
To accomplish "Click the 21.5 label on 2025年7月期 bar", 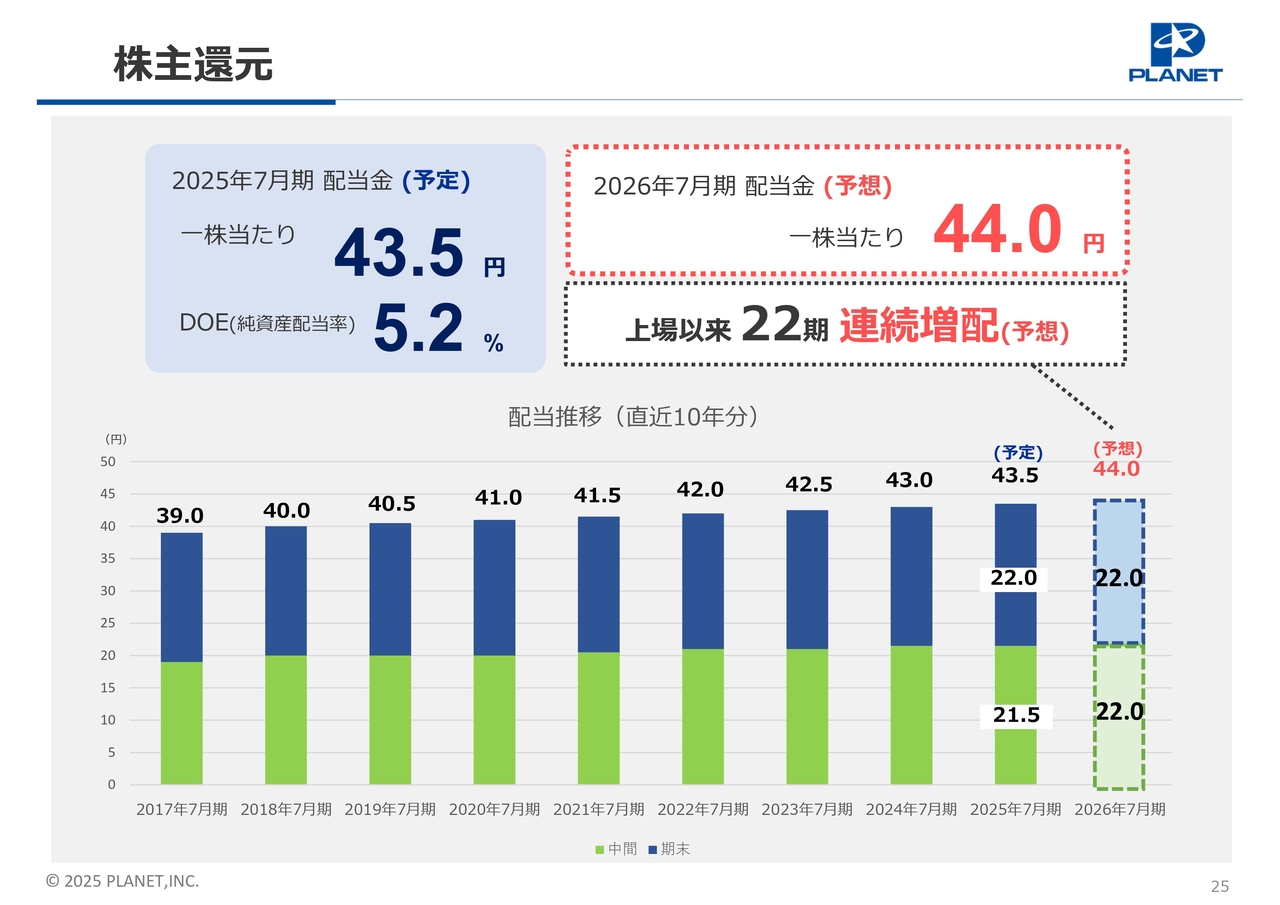I will pyautogui.click(x=1015, y=716).
